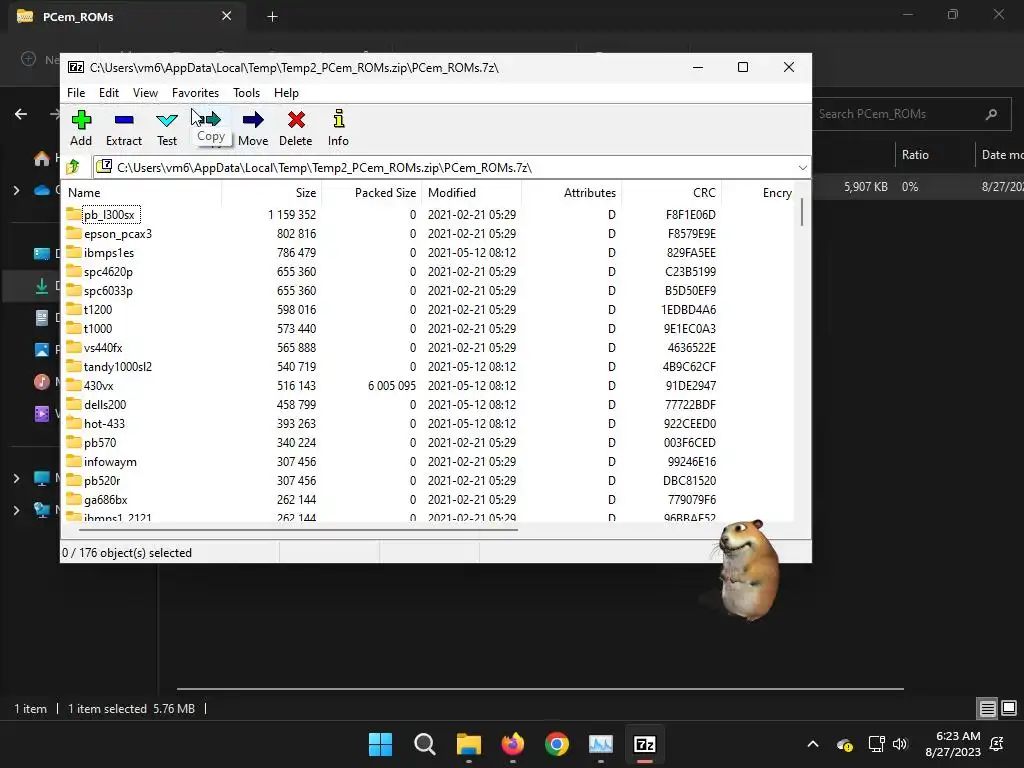Click the search magnifier in the Explorer search box
1024x768 pixels.
(x=991, y=114)
